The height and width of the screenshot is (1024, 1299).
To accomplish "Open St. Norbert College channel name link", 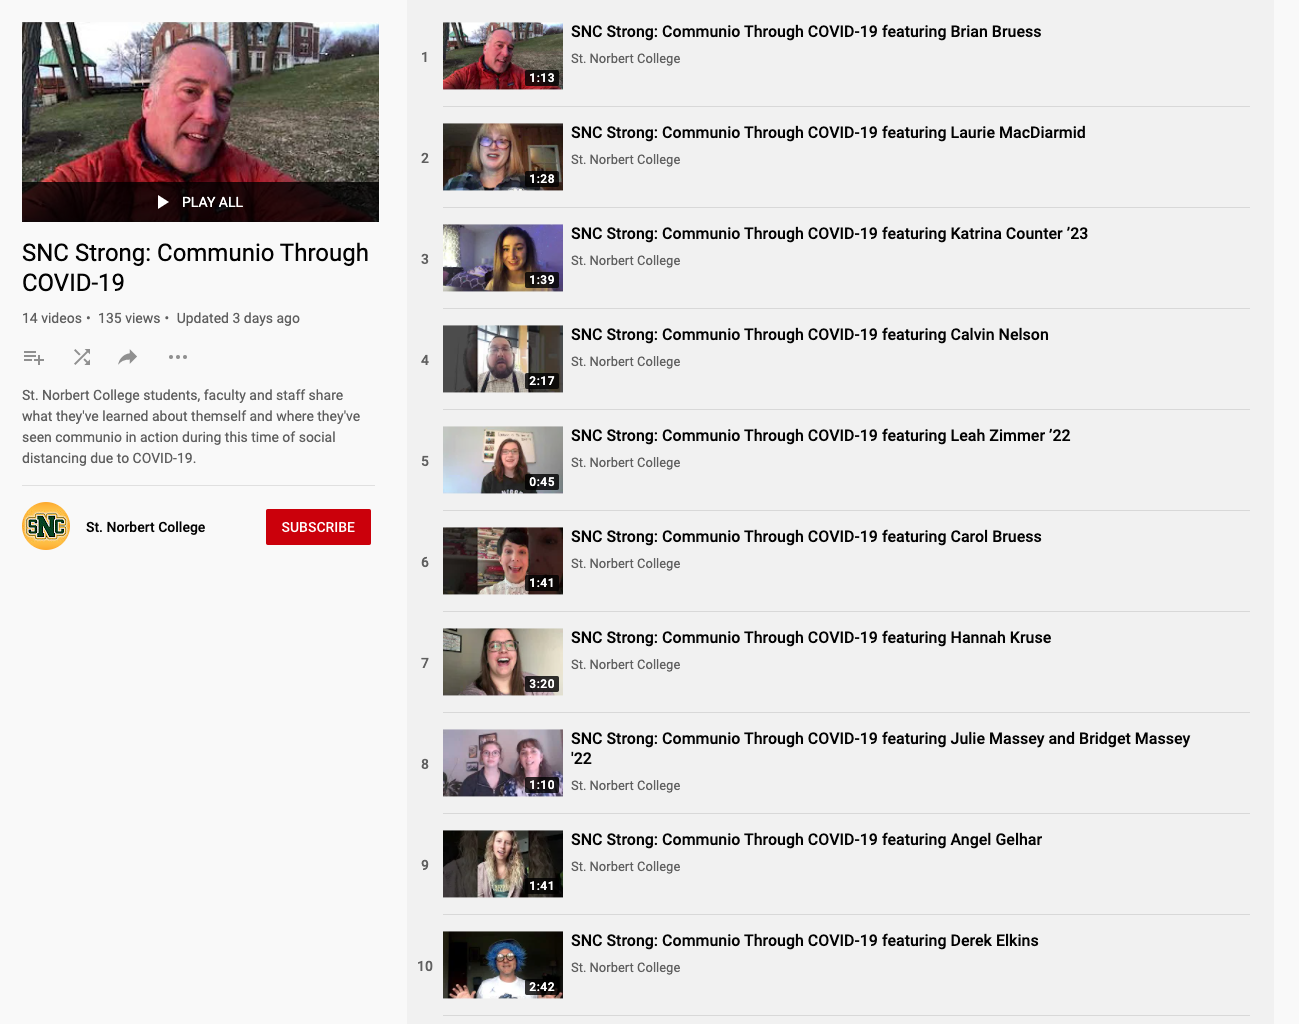I will coord(145,527).
